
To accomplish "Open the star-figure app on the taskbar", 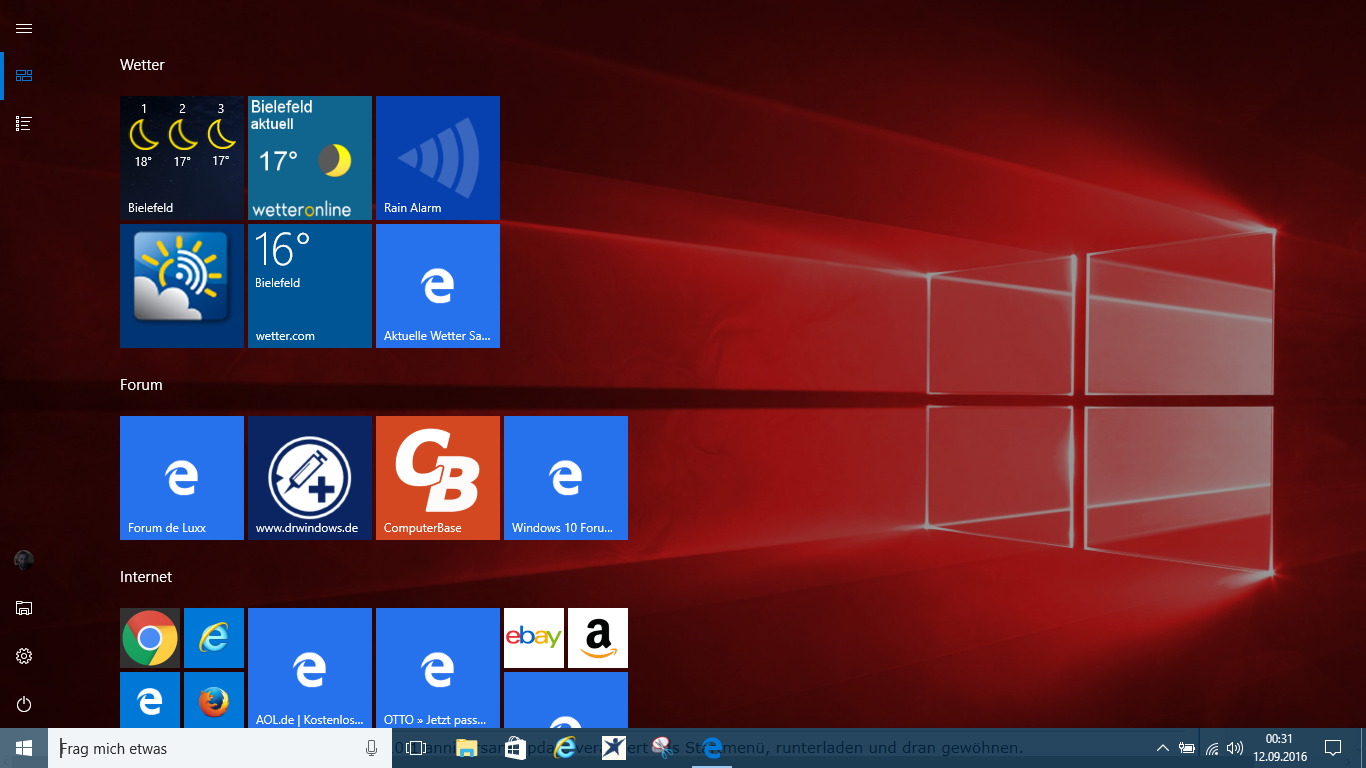I will (x=613, y=748).
